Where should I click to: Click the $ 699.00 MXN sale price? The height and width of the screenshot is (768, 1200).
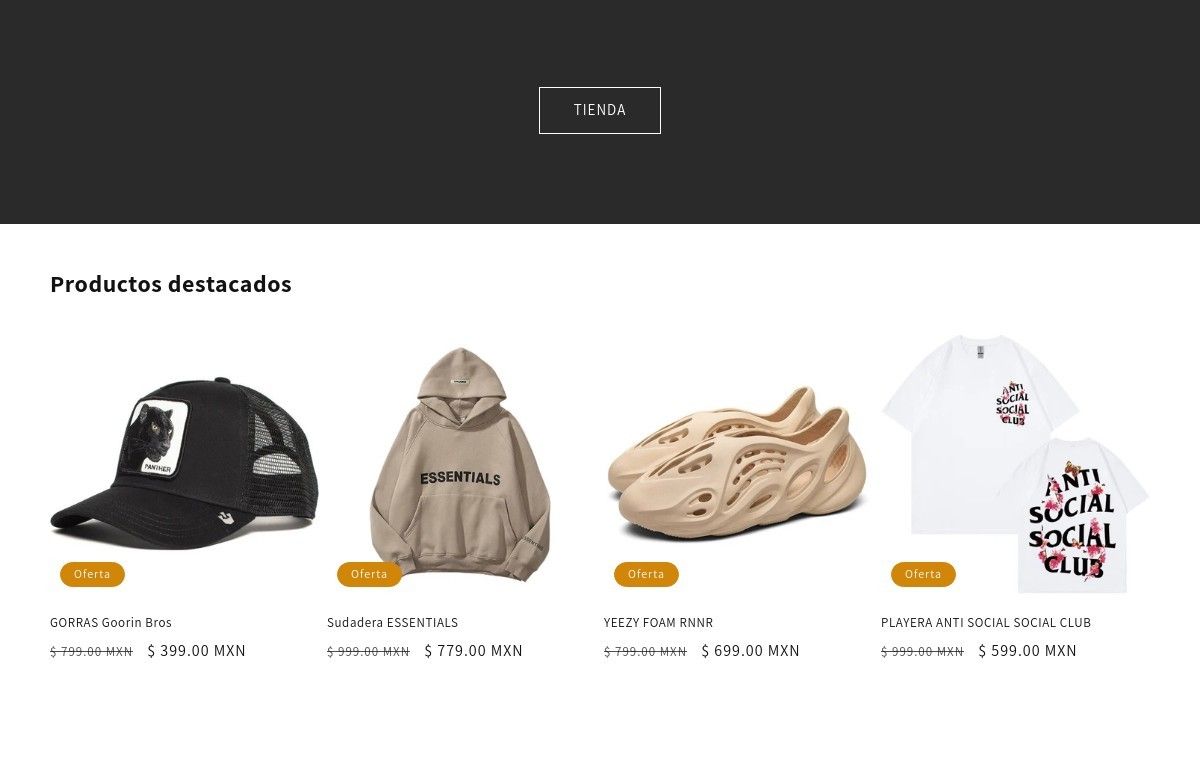751,651
